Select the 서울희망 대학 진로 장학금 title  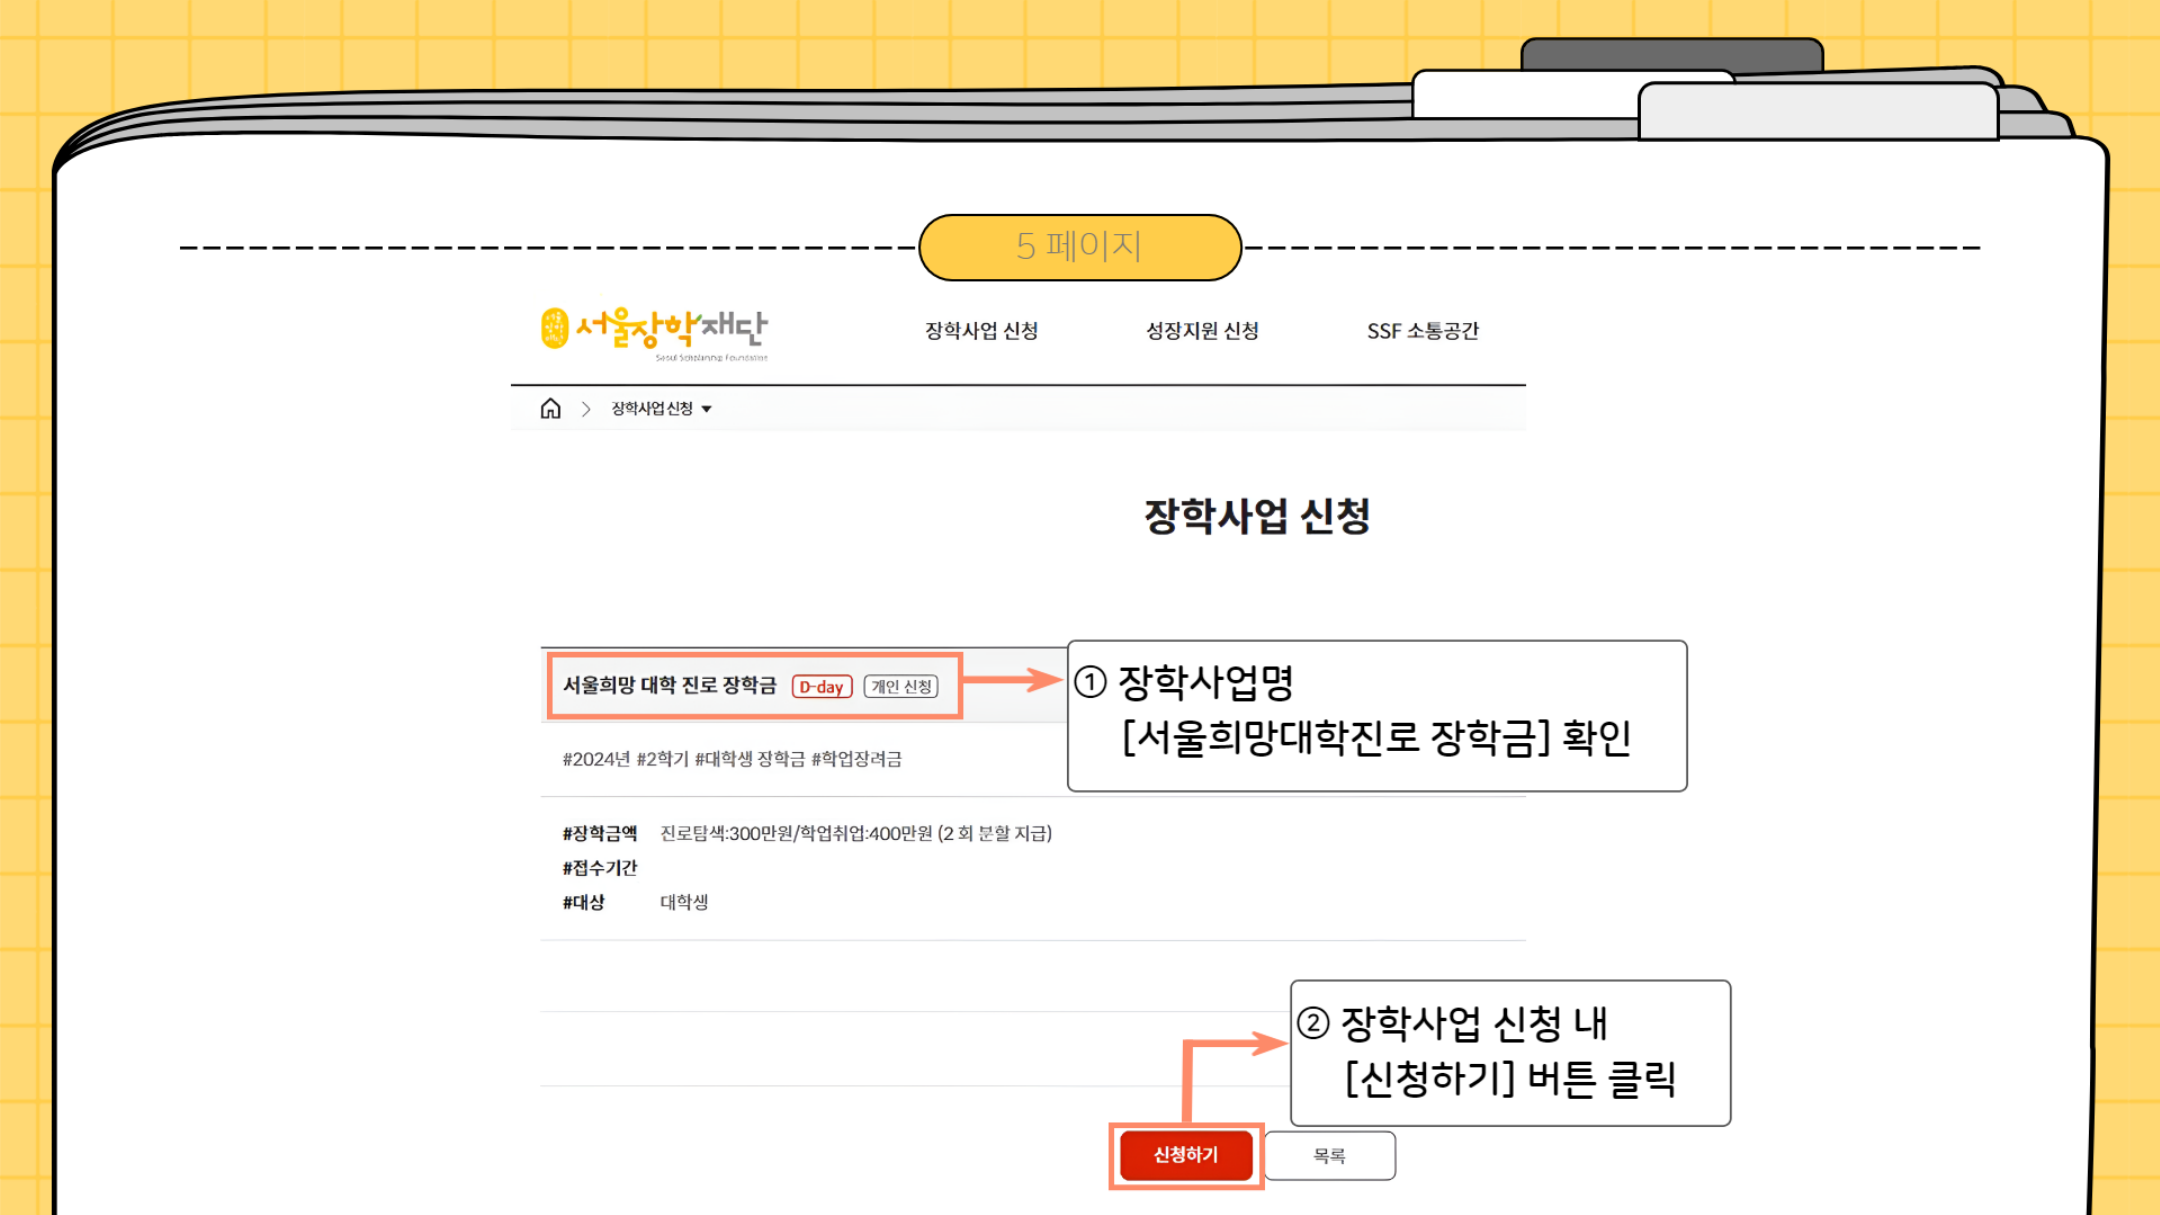click(669, 685)
